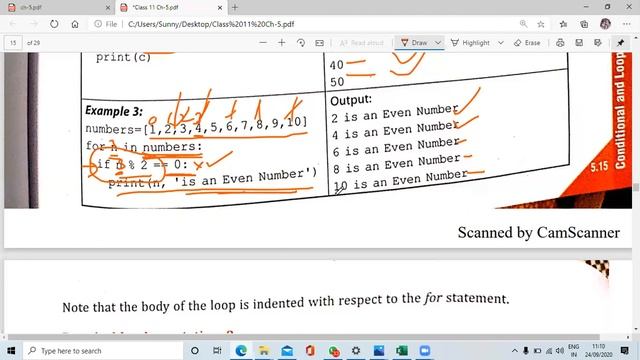Select the Erase tool
This screenshot has height=360, width=640.
pos(527,42)
